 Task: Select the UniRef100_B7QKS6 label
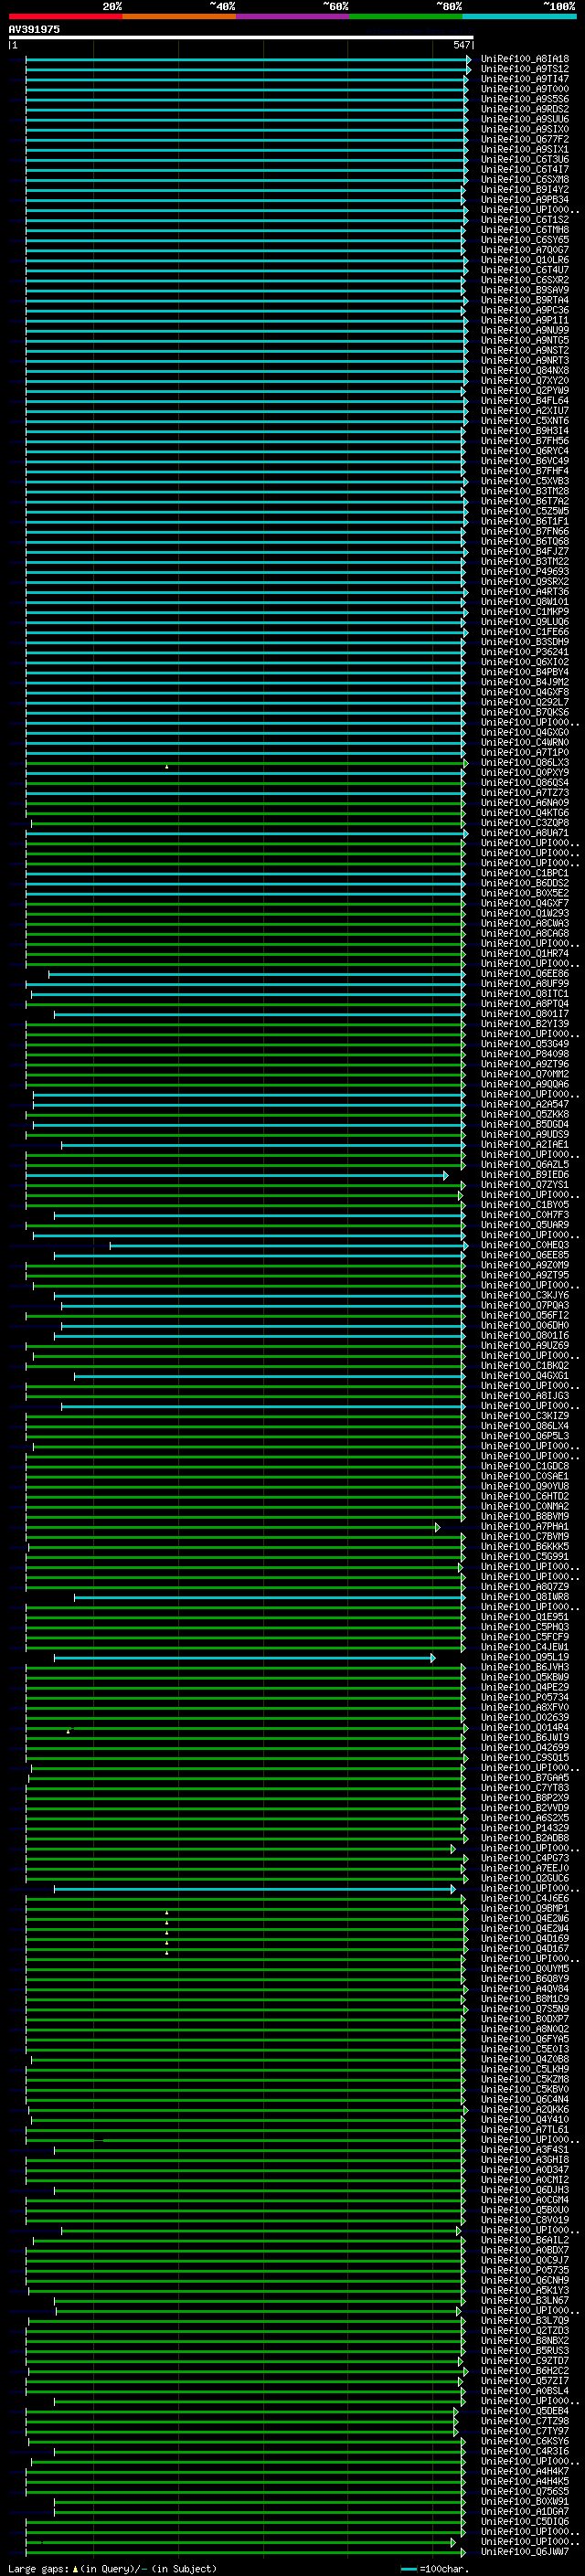click(x=525, y=712)
